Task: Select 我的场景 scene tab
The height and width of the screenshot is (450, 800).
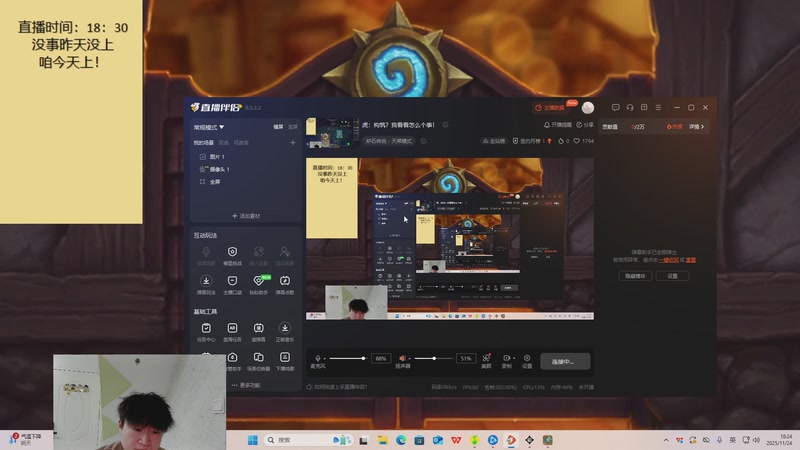Action: (204, 143)
